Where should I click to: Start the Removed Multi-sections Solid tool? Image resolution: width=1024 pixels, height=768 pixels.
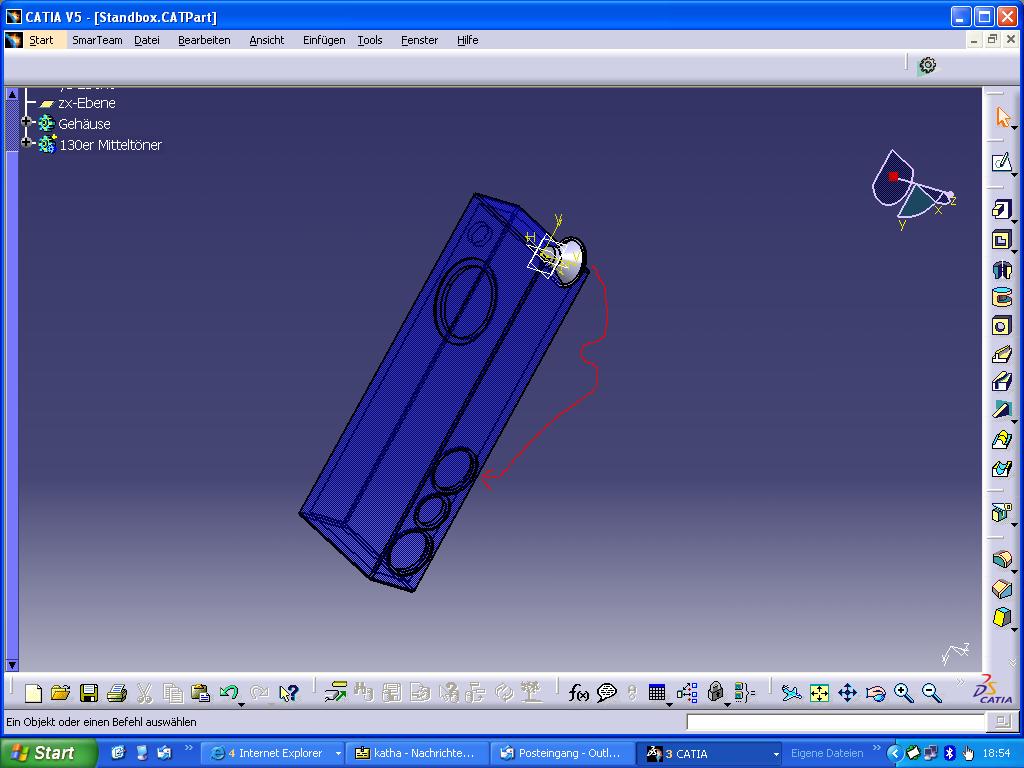click(x=1002, y=468)
